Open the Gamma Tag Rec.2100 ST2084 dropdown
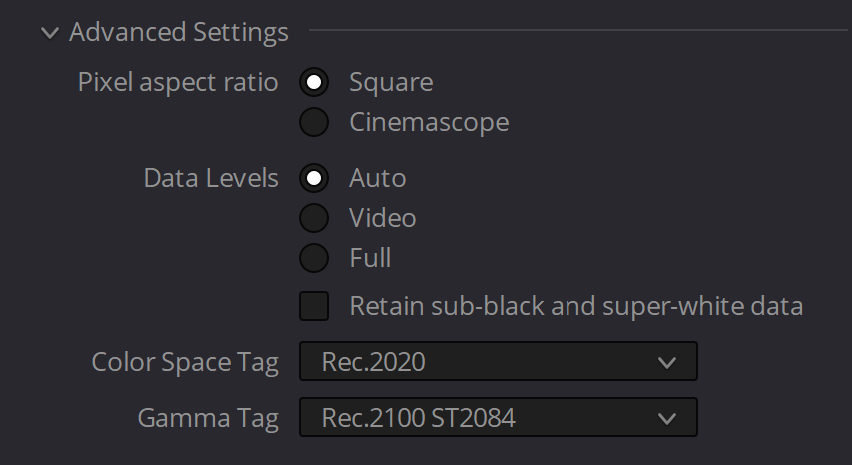Viewport: 852px width, 465px height. (x=498, y=417)
